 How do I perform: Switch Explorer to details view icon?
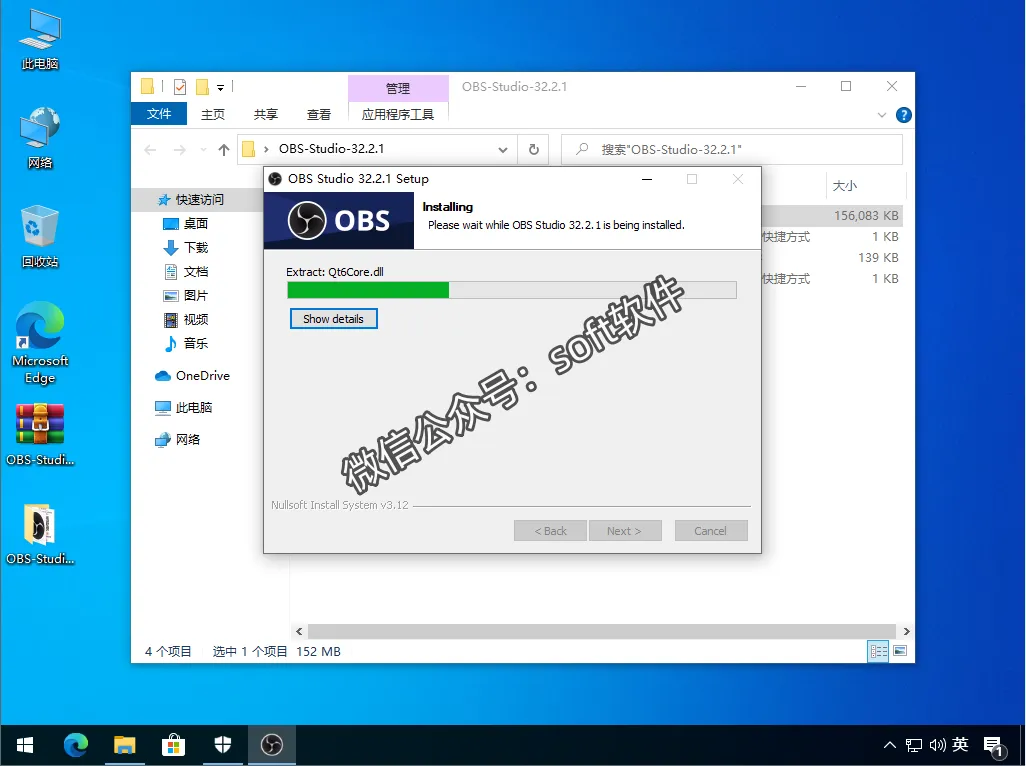(878, 651)
